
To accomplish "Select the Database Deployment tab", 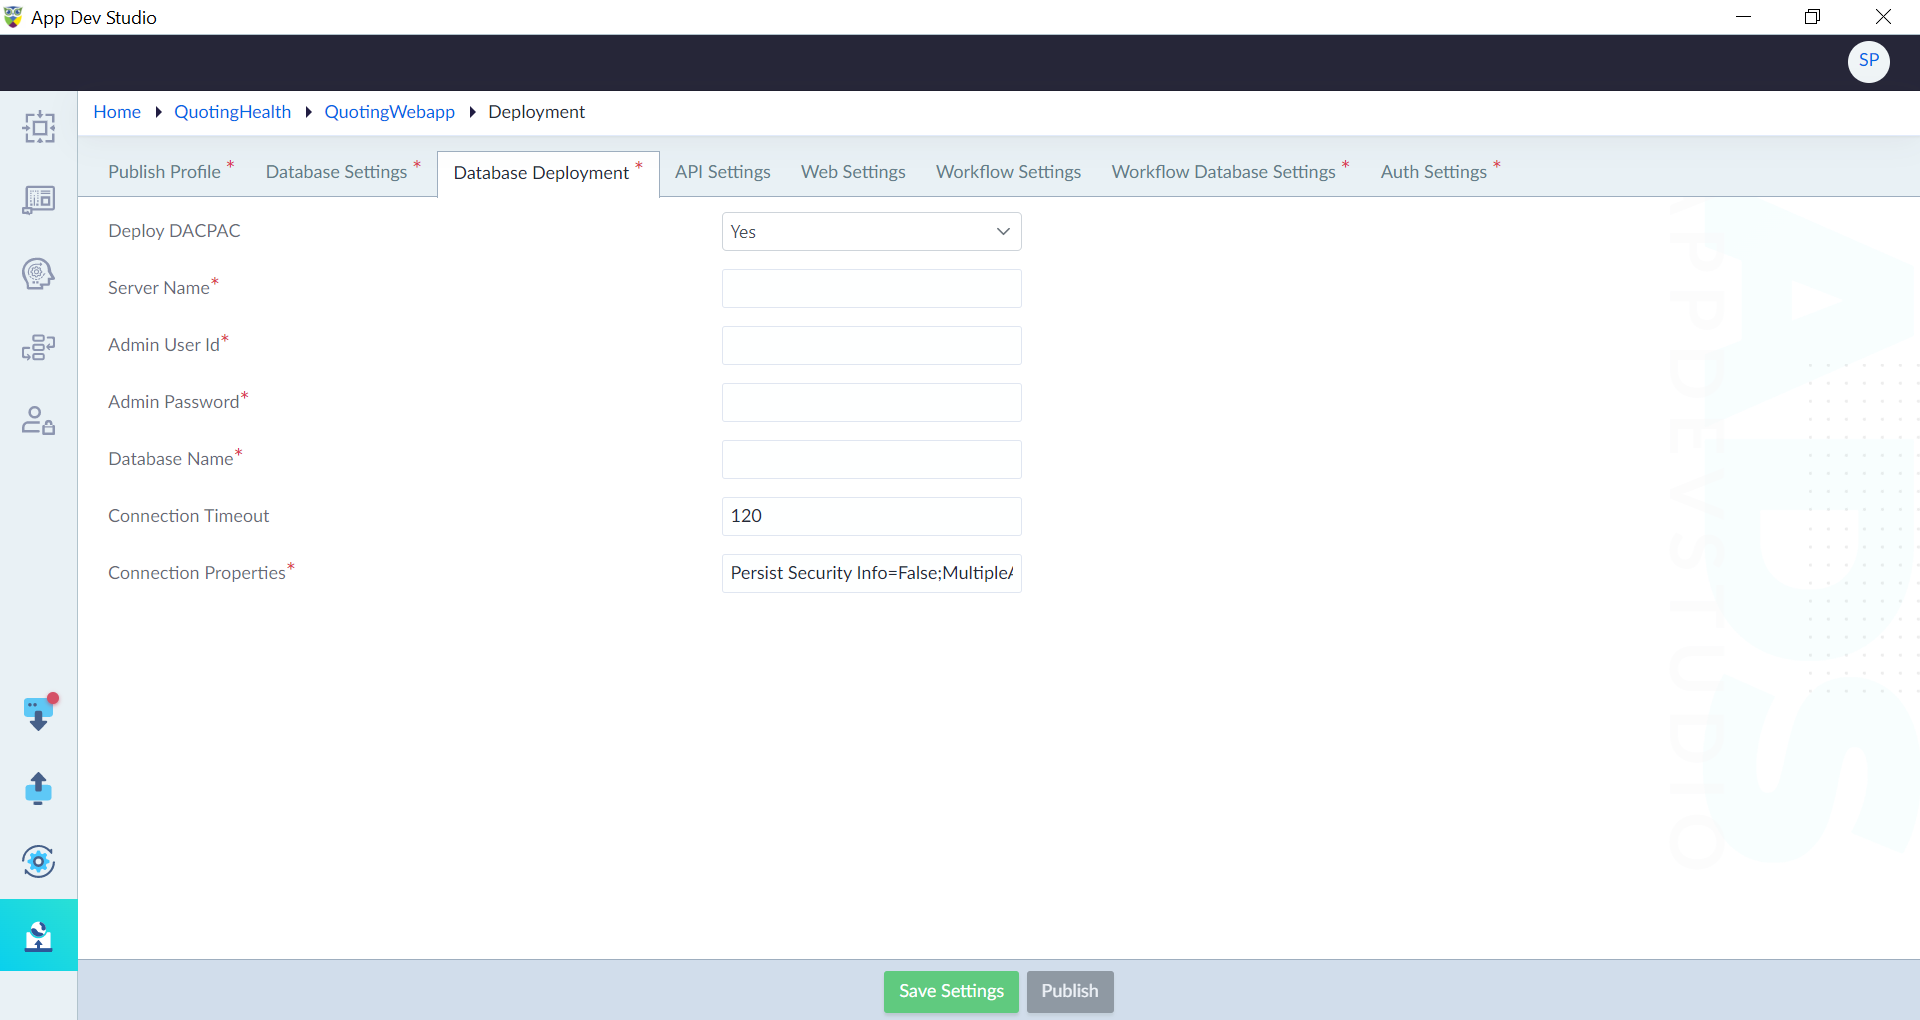I will tap(548, 173).
